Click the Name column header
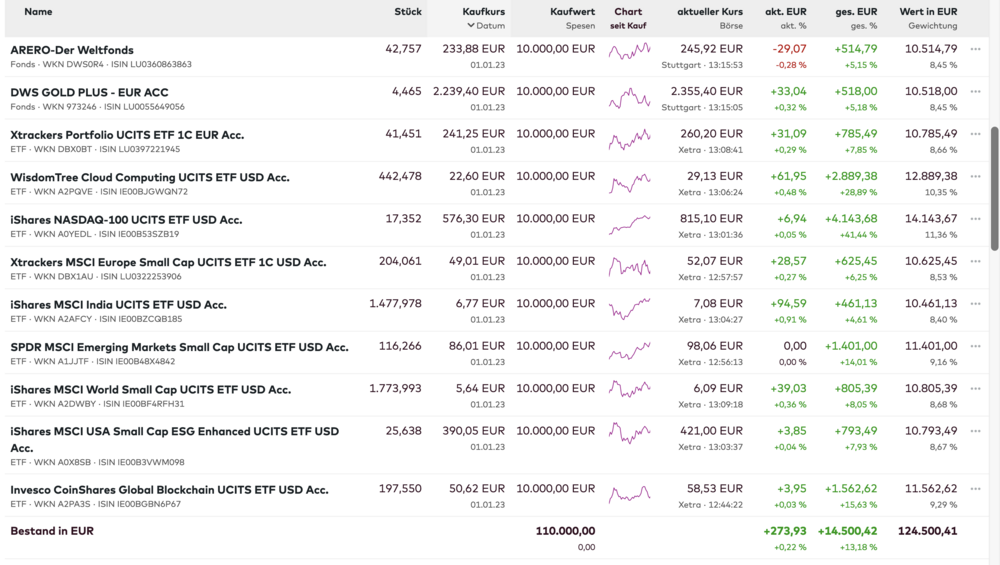Viewport: 1000px width, 565px height. tap(38, 11)
